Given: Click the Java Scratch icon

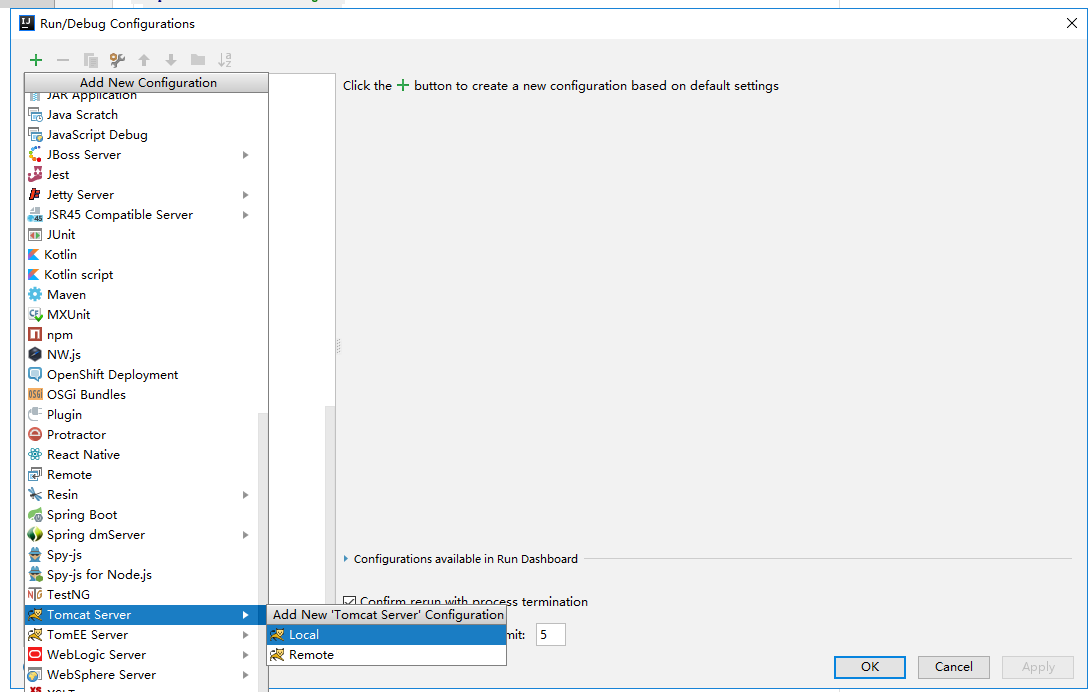Looking at the screenshot, I should click(35, 115).
